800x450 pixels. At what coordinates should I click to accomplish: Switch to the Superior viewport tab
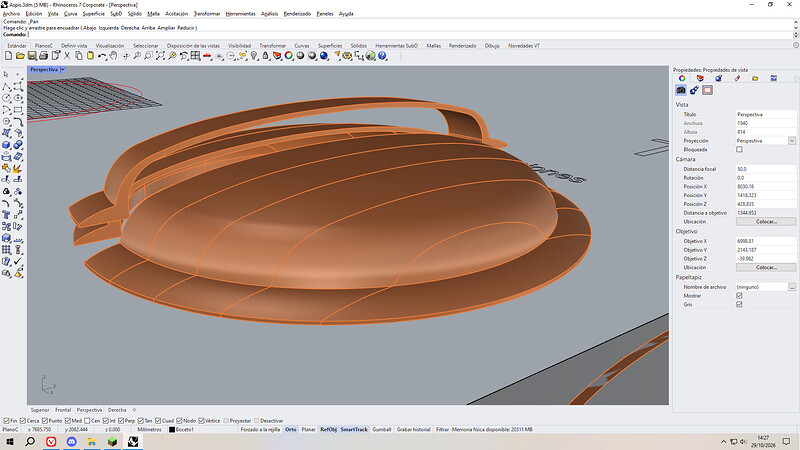click(x=40, y=410)
